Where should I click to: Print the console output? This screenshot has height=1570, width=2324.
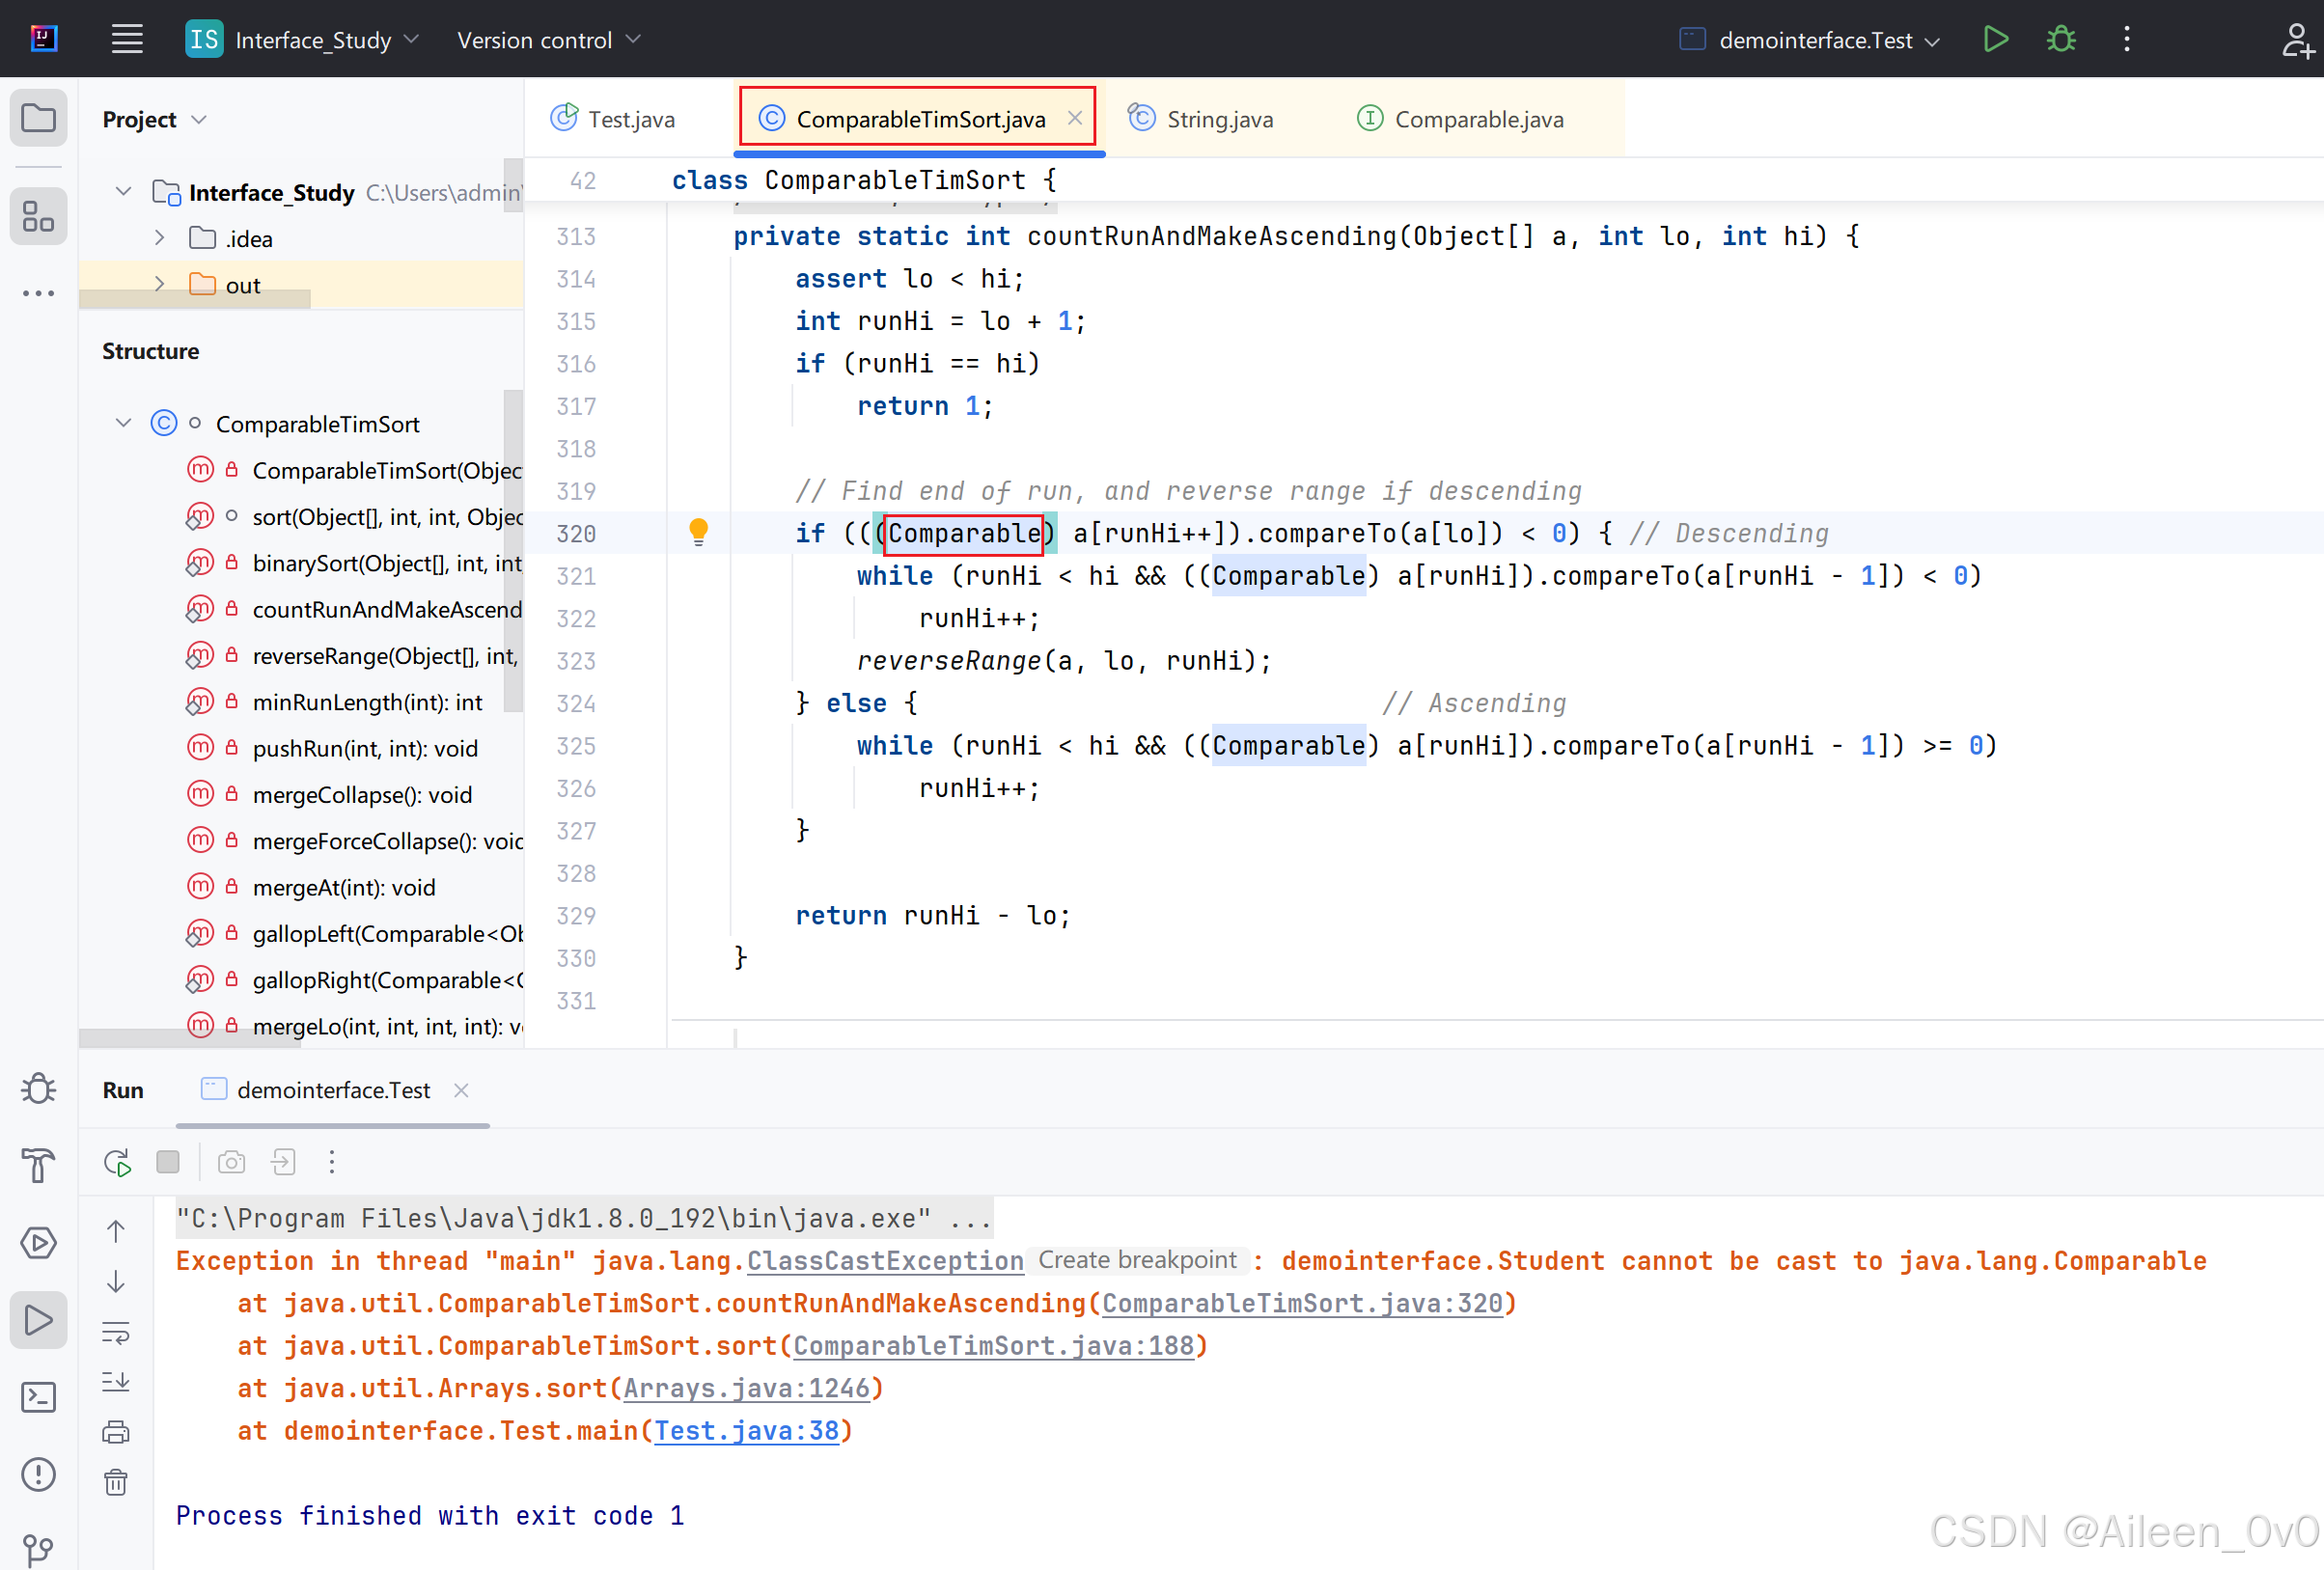(116, 1432)
